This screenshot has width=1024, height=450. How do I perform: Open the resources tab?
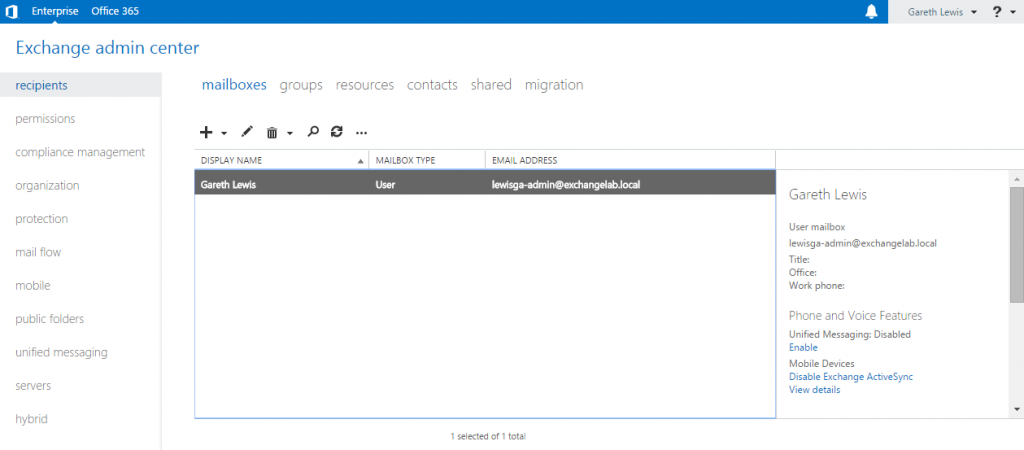coord(364,85)
